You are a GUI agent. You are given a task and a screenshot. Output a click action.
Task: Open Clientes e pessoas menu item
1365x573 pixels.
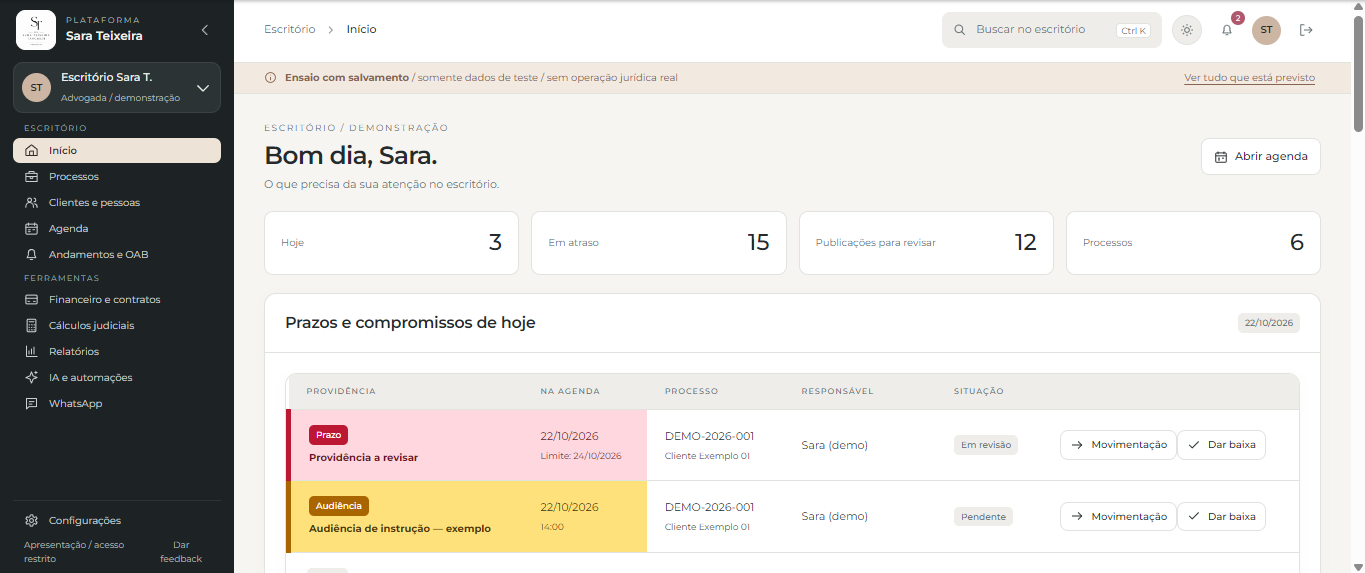tap(117, 203)
